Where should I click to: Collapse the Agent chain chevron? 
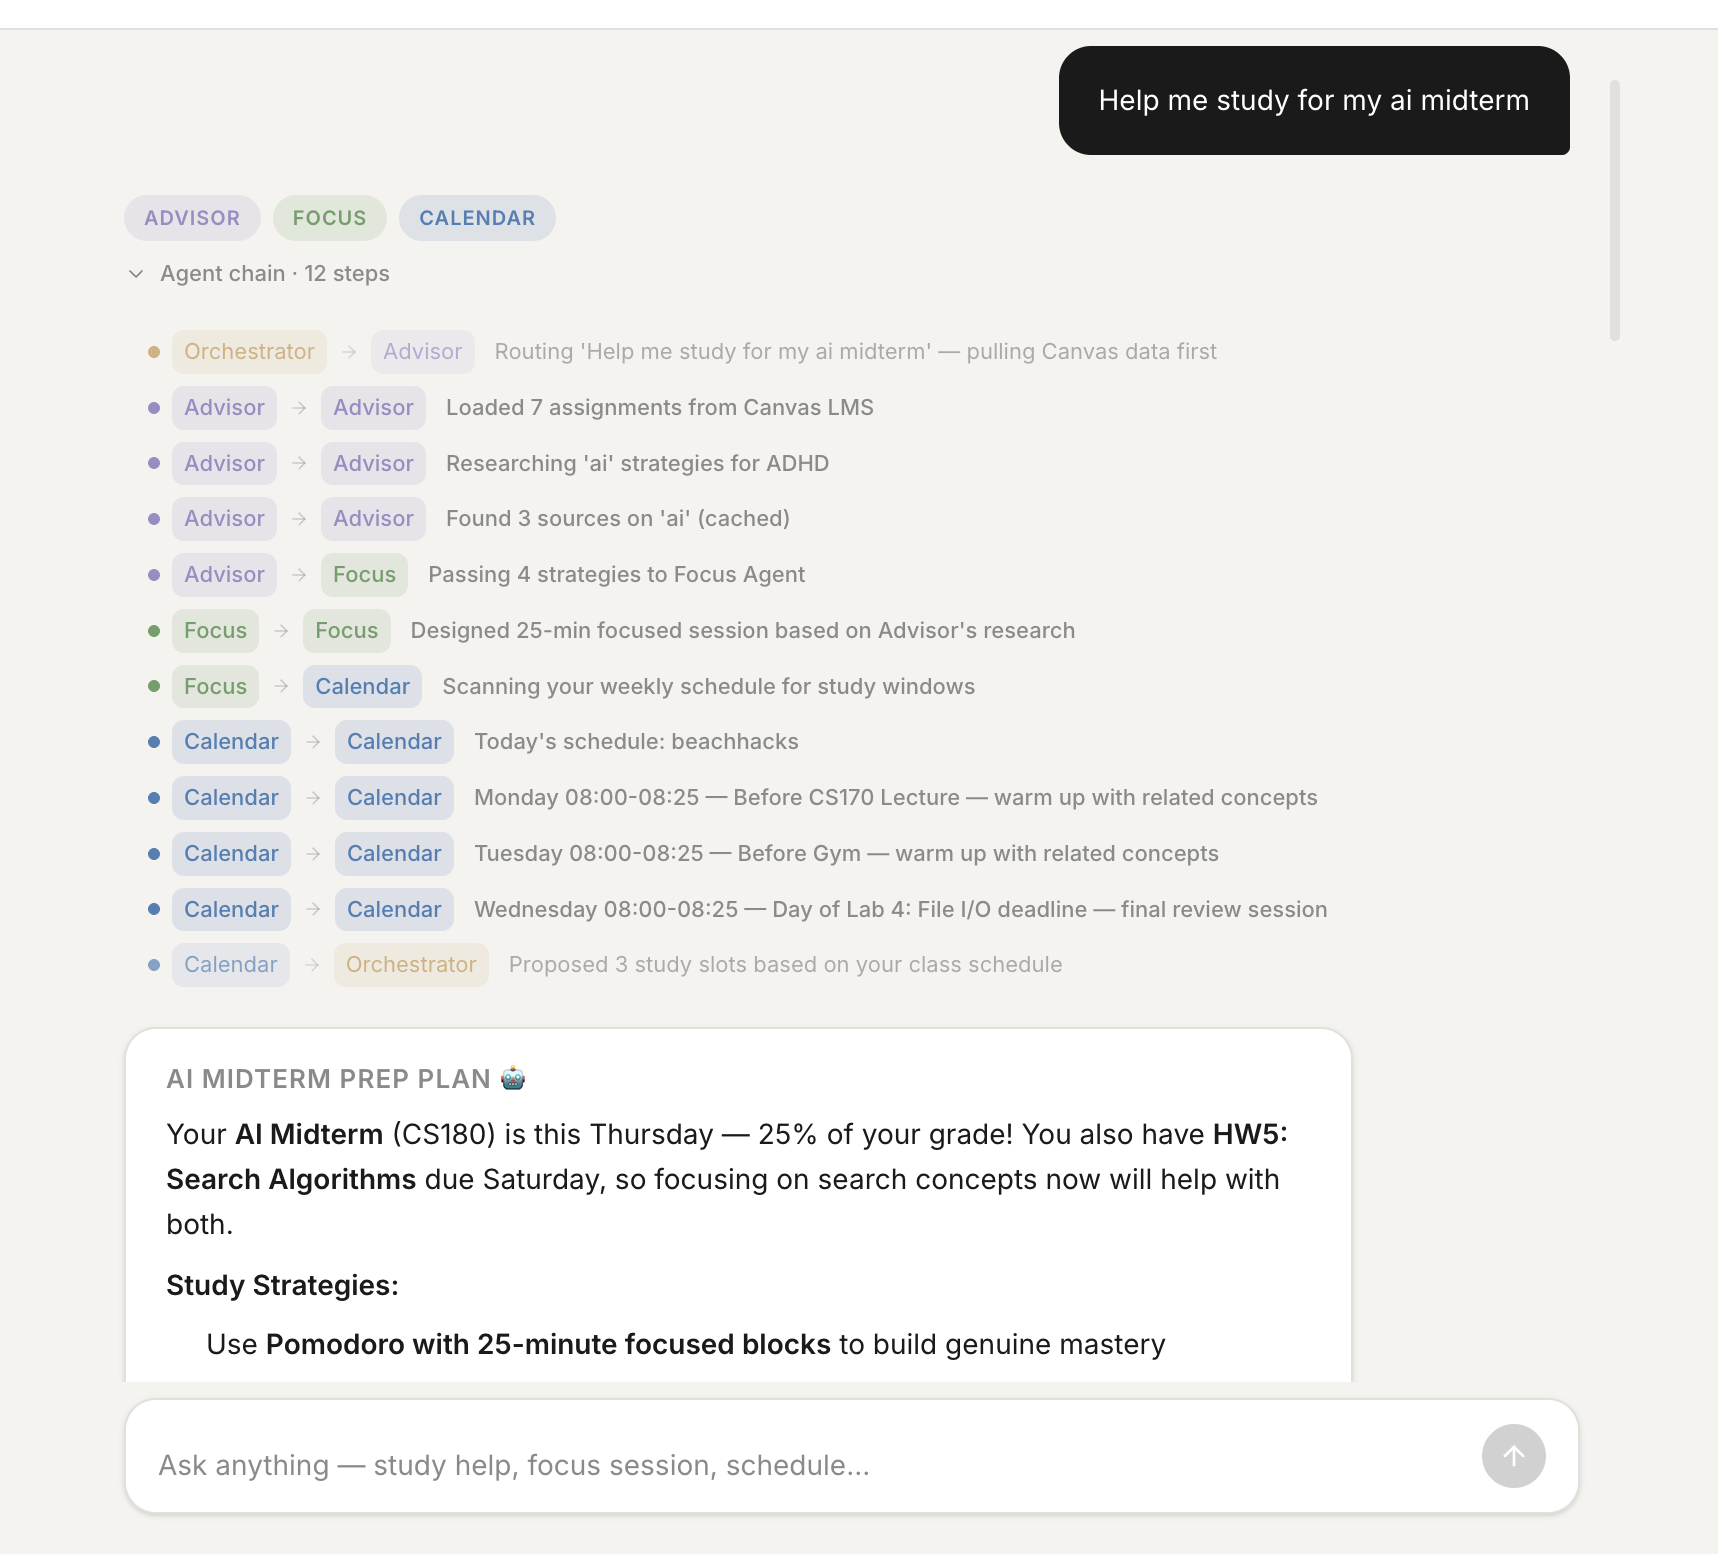pyautogui.click(x=136, y=274)
